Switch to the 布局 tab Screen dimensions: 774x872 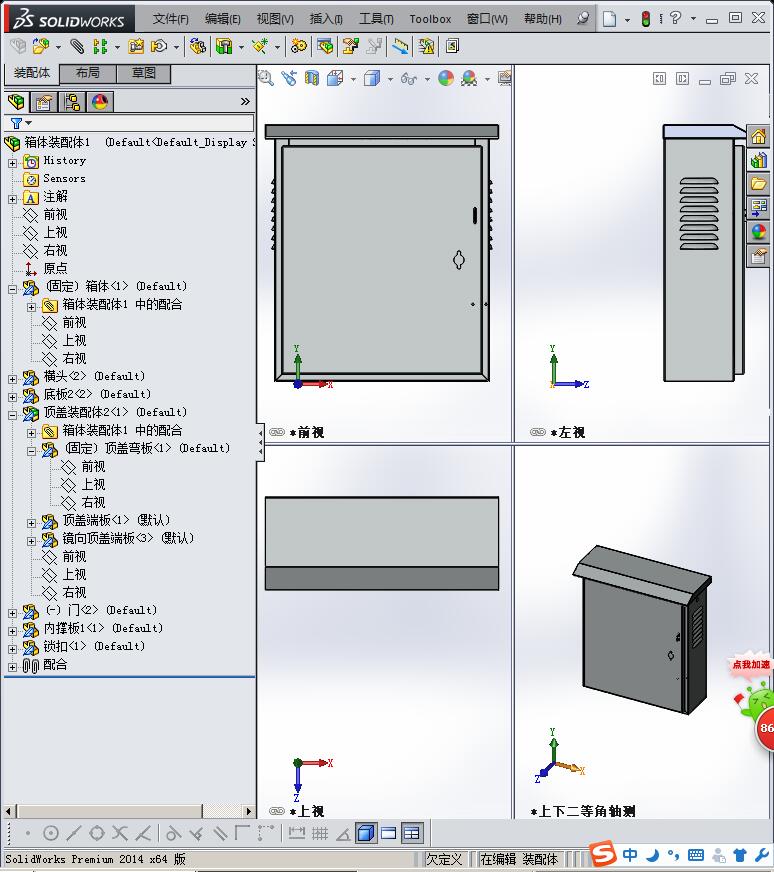tap(87, 73)
